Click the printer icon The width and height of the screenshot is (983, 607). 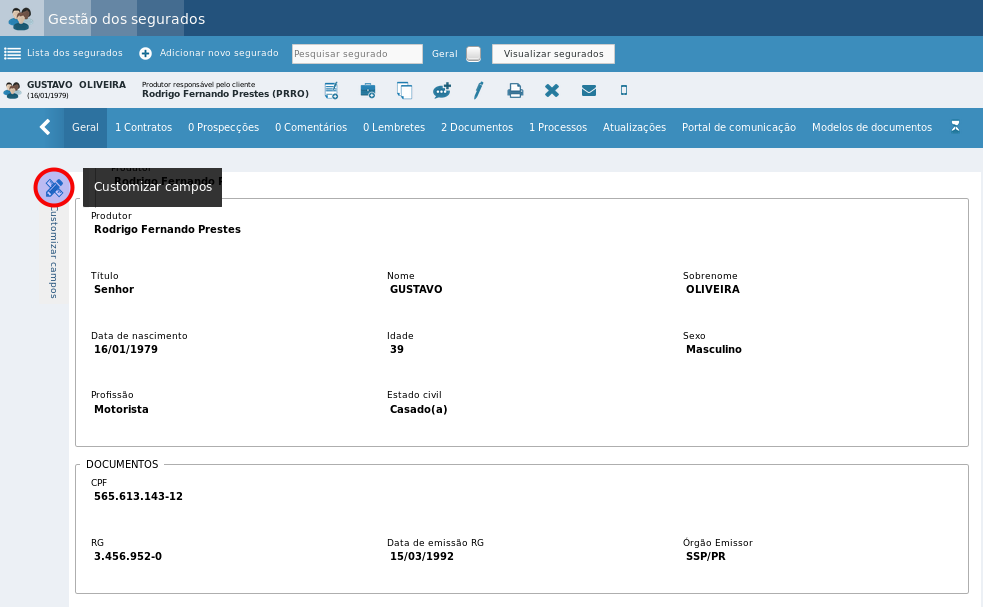pos(515,90)
